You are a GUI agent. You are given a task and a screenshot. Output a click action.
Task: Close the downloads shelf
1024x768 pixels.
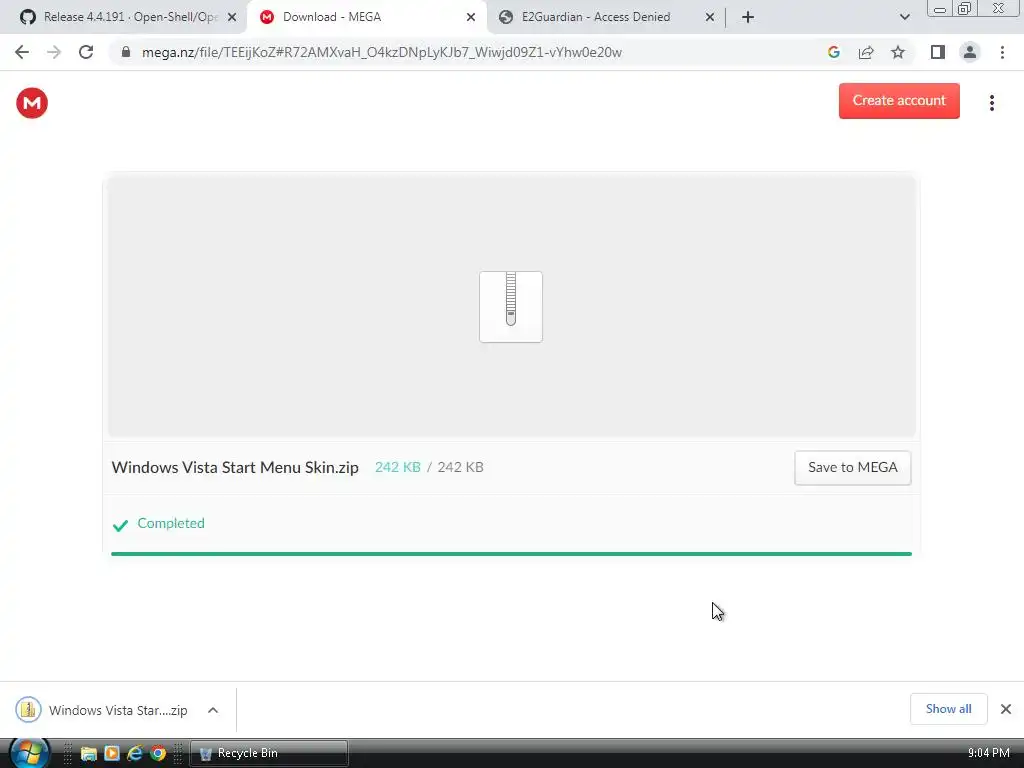(x=1006, y=709)
